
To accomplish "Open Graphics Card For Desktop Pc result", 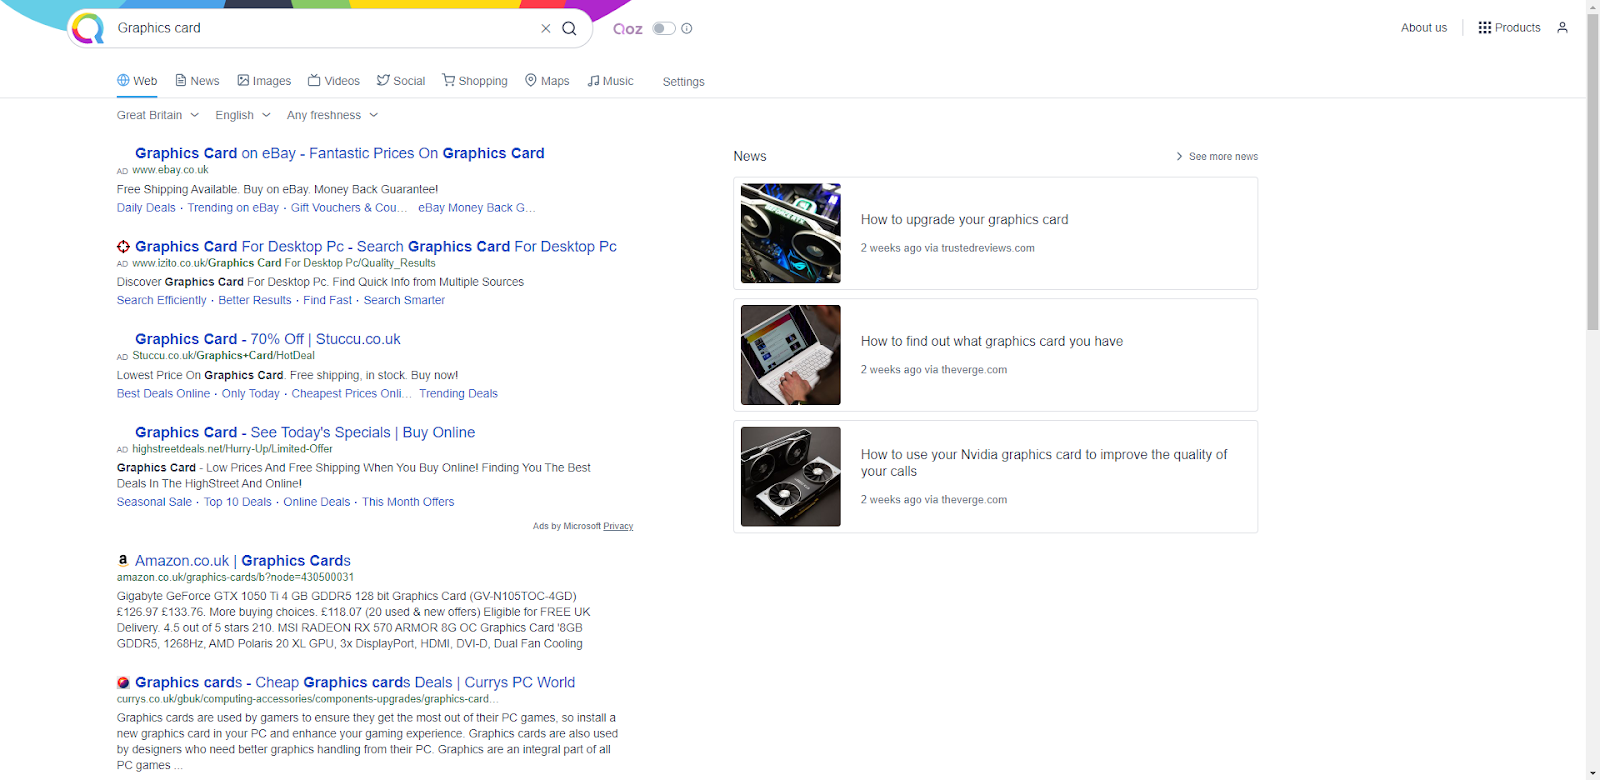I will click(x=376, y=246).
